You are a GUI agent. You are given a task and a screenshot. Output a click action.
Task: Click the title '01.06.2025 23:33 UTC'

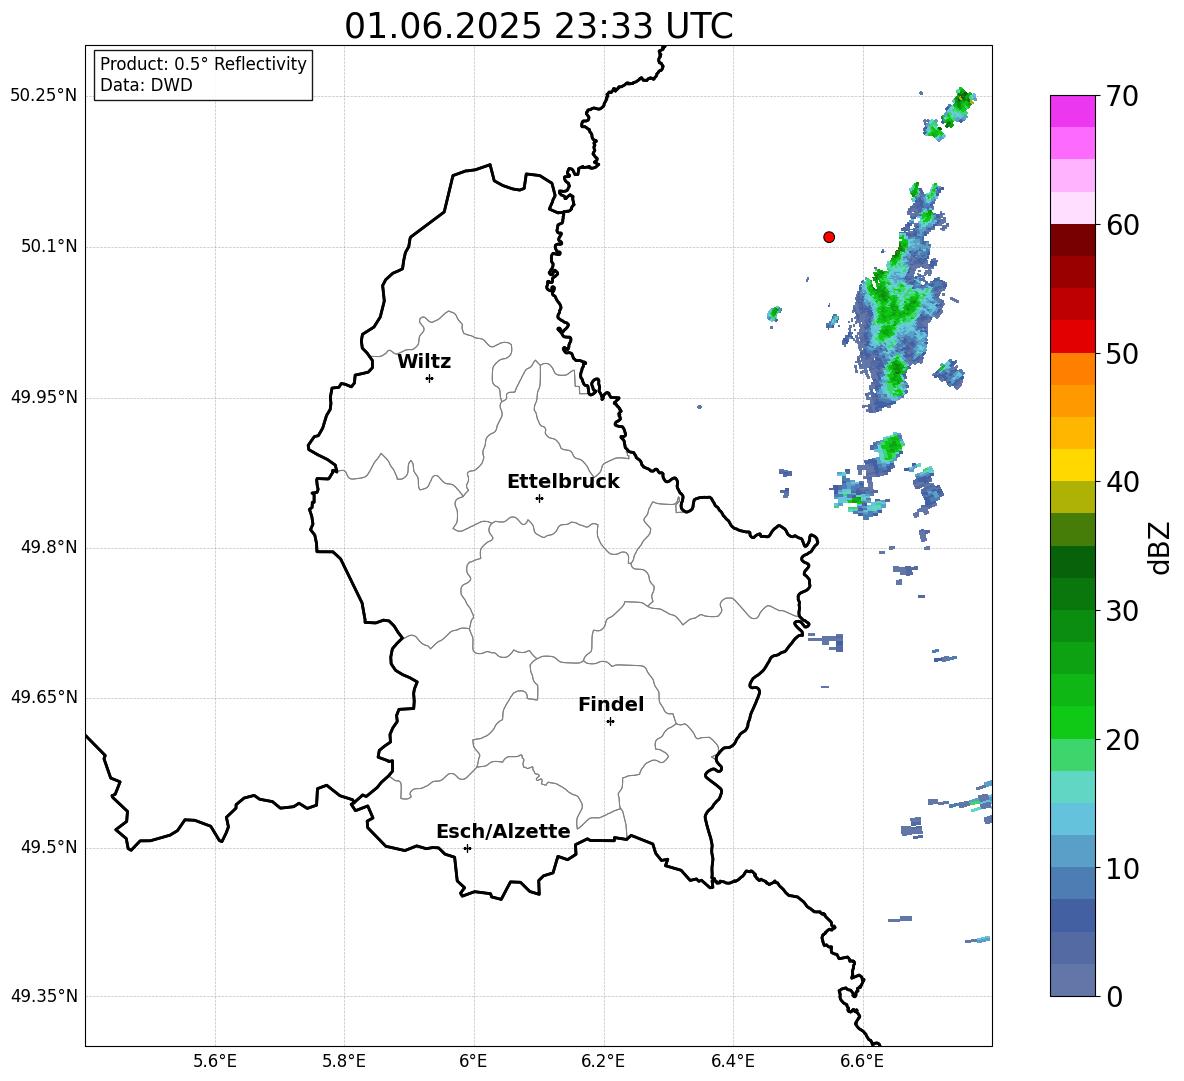[538, 26]
